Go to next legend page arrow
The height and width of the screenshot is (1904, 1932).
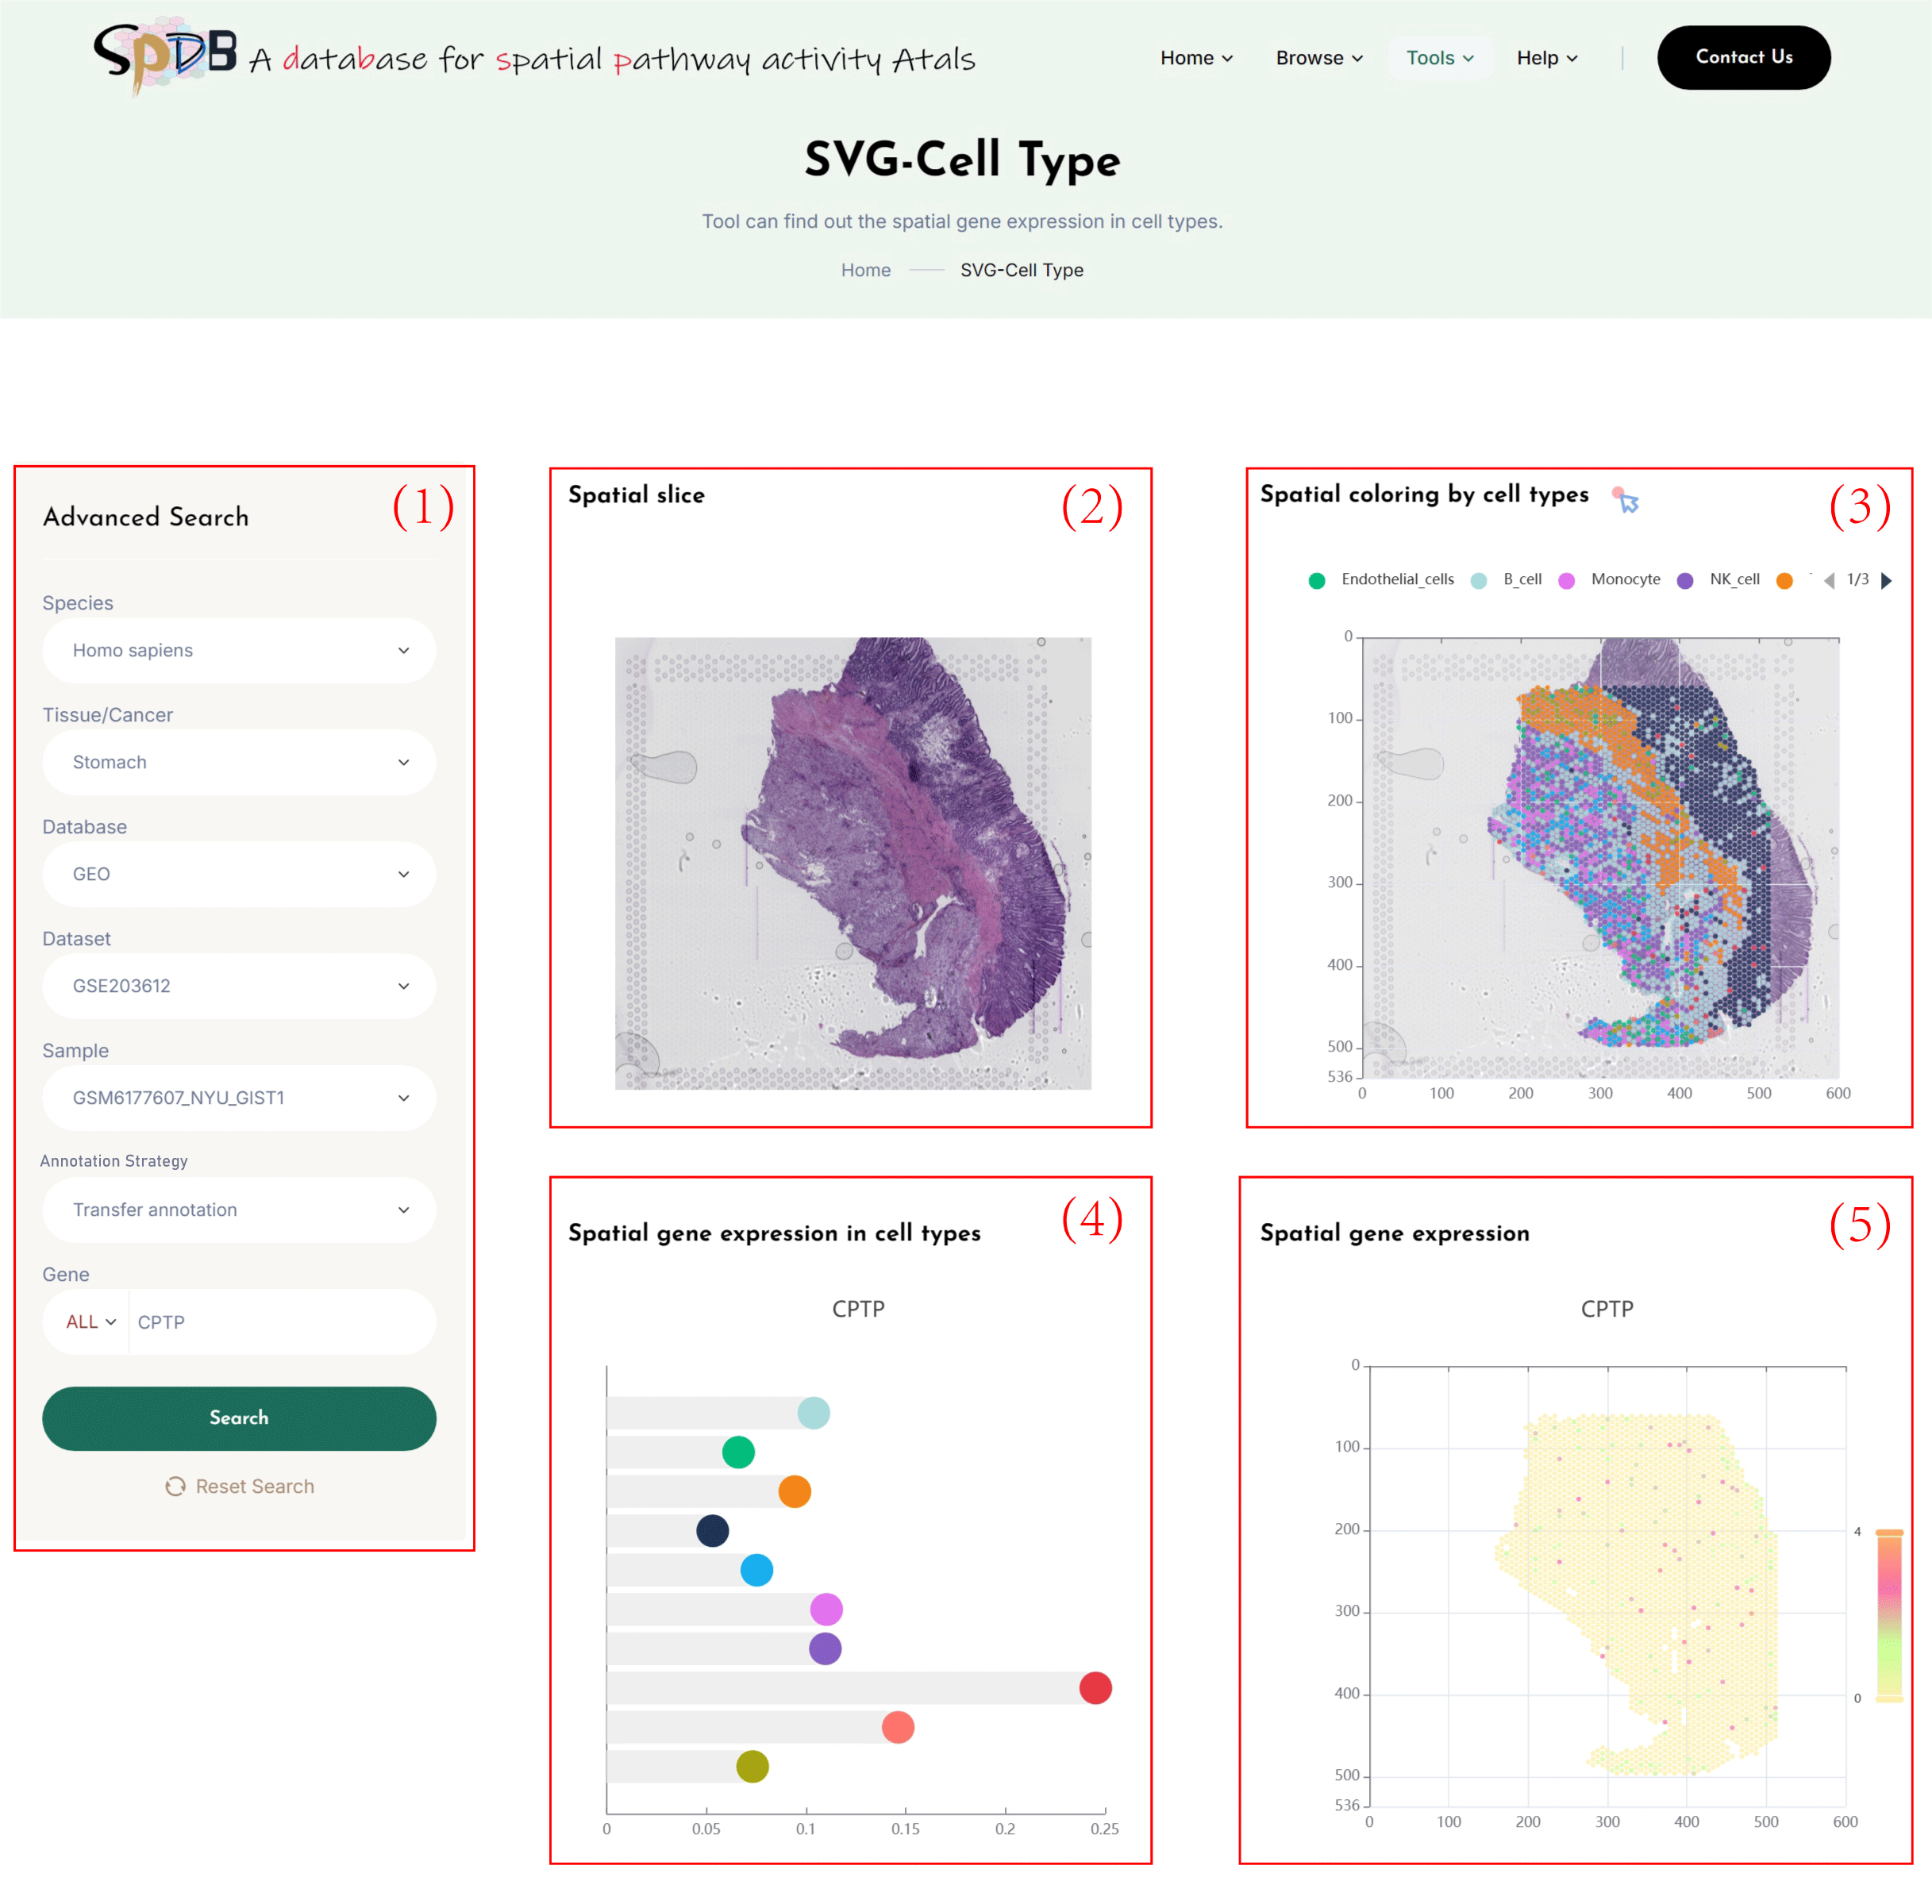pyautogui.click(x=1886, y=580)
